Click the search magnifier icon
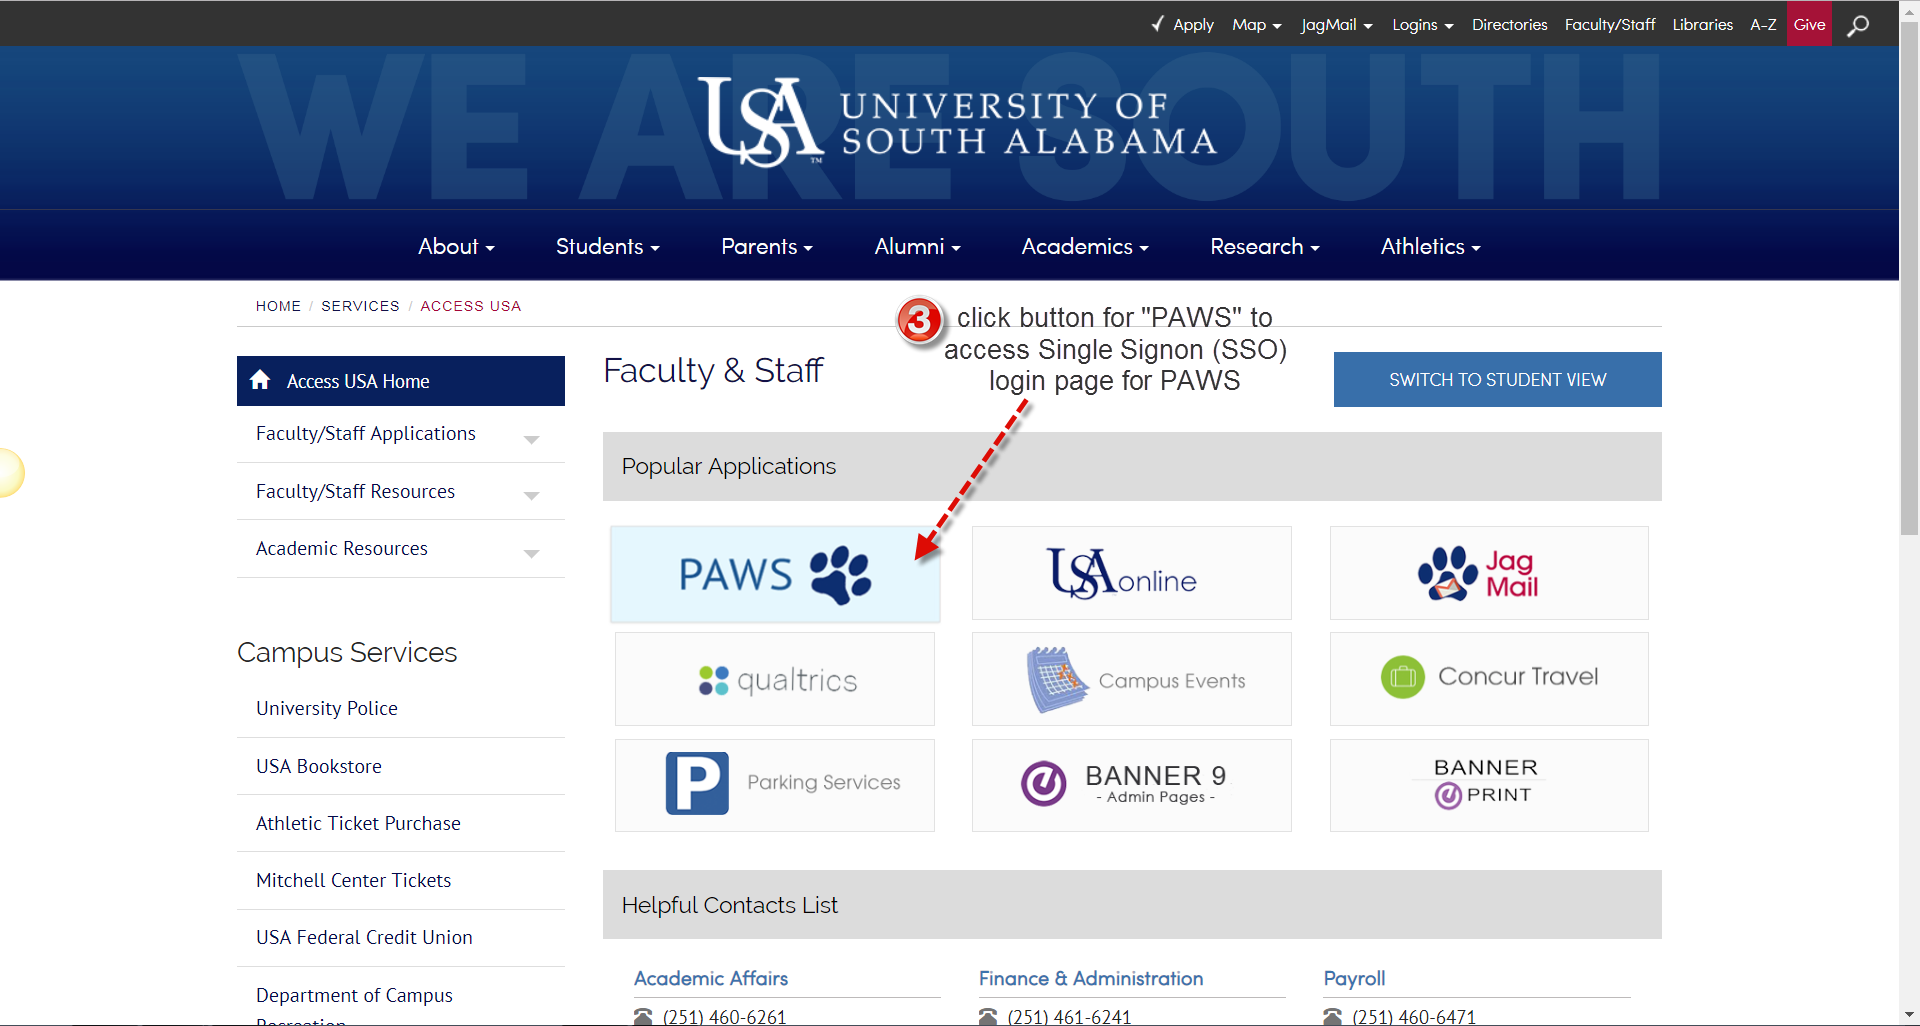The width and height of the screenshot is (1920, 1026). (1858, 24)
